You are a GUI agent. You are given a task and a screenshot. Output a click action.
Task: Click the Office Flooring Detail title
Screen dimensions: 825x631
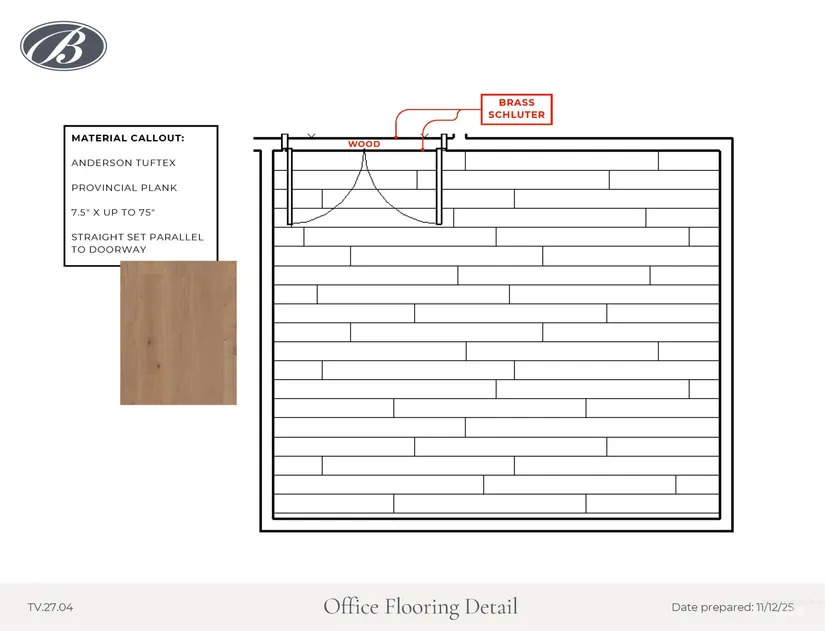coord(420,606)
